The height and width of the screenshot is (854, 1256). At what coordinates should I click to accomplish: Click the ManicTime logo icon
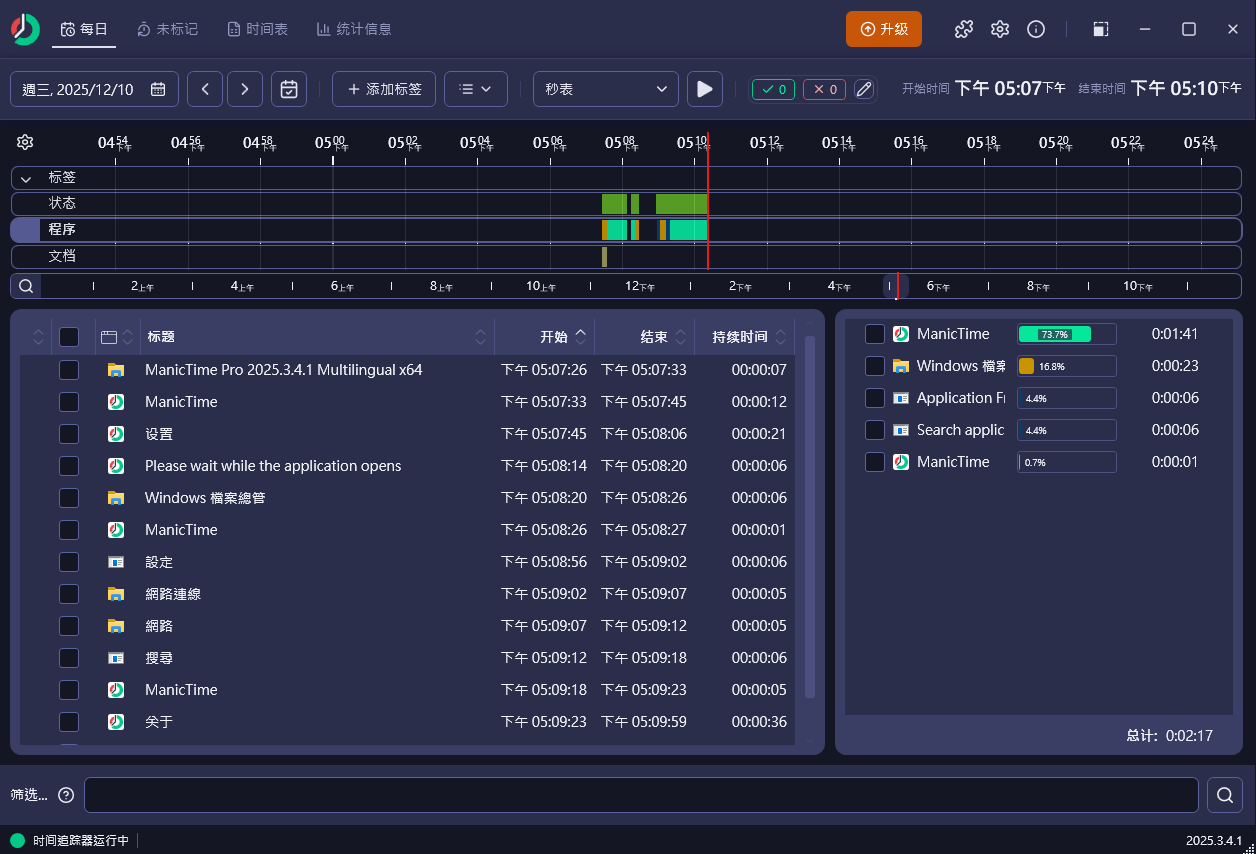(x=25, y=29)
